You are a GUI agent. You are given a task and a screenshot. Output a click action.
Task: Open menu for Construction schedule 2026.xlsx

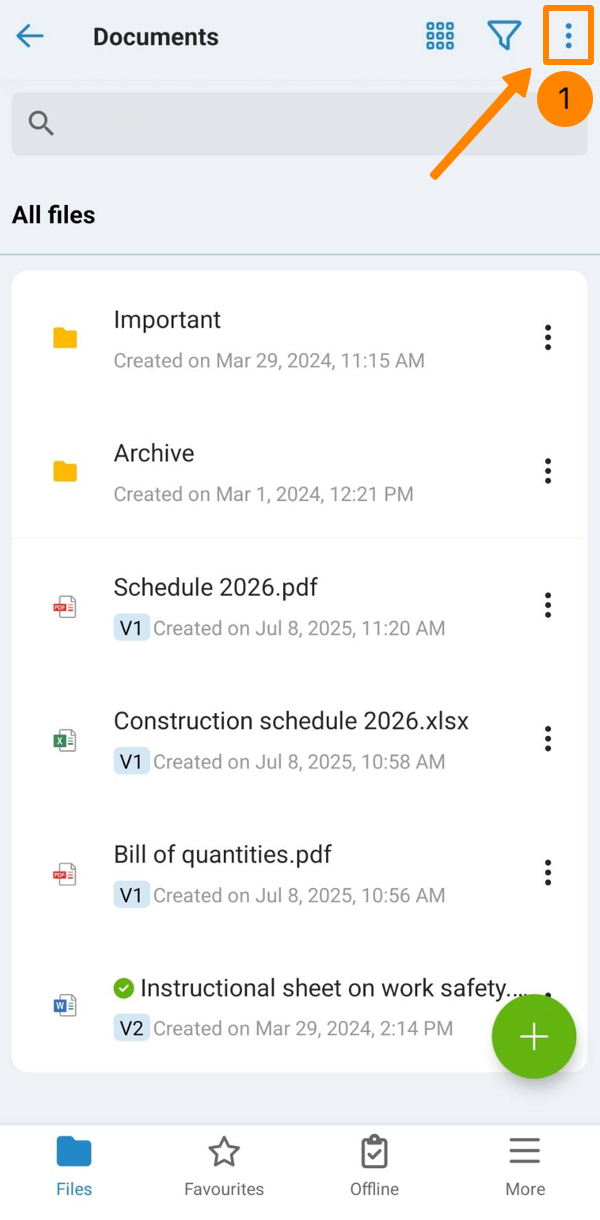click(x=547, y=739)
